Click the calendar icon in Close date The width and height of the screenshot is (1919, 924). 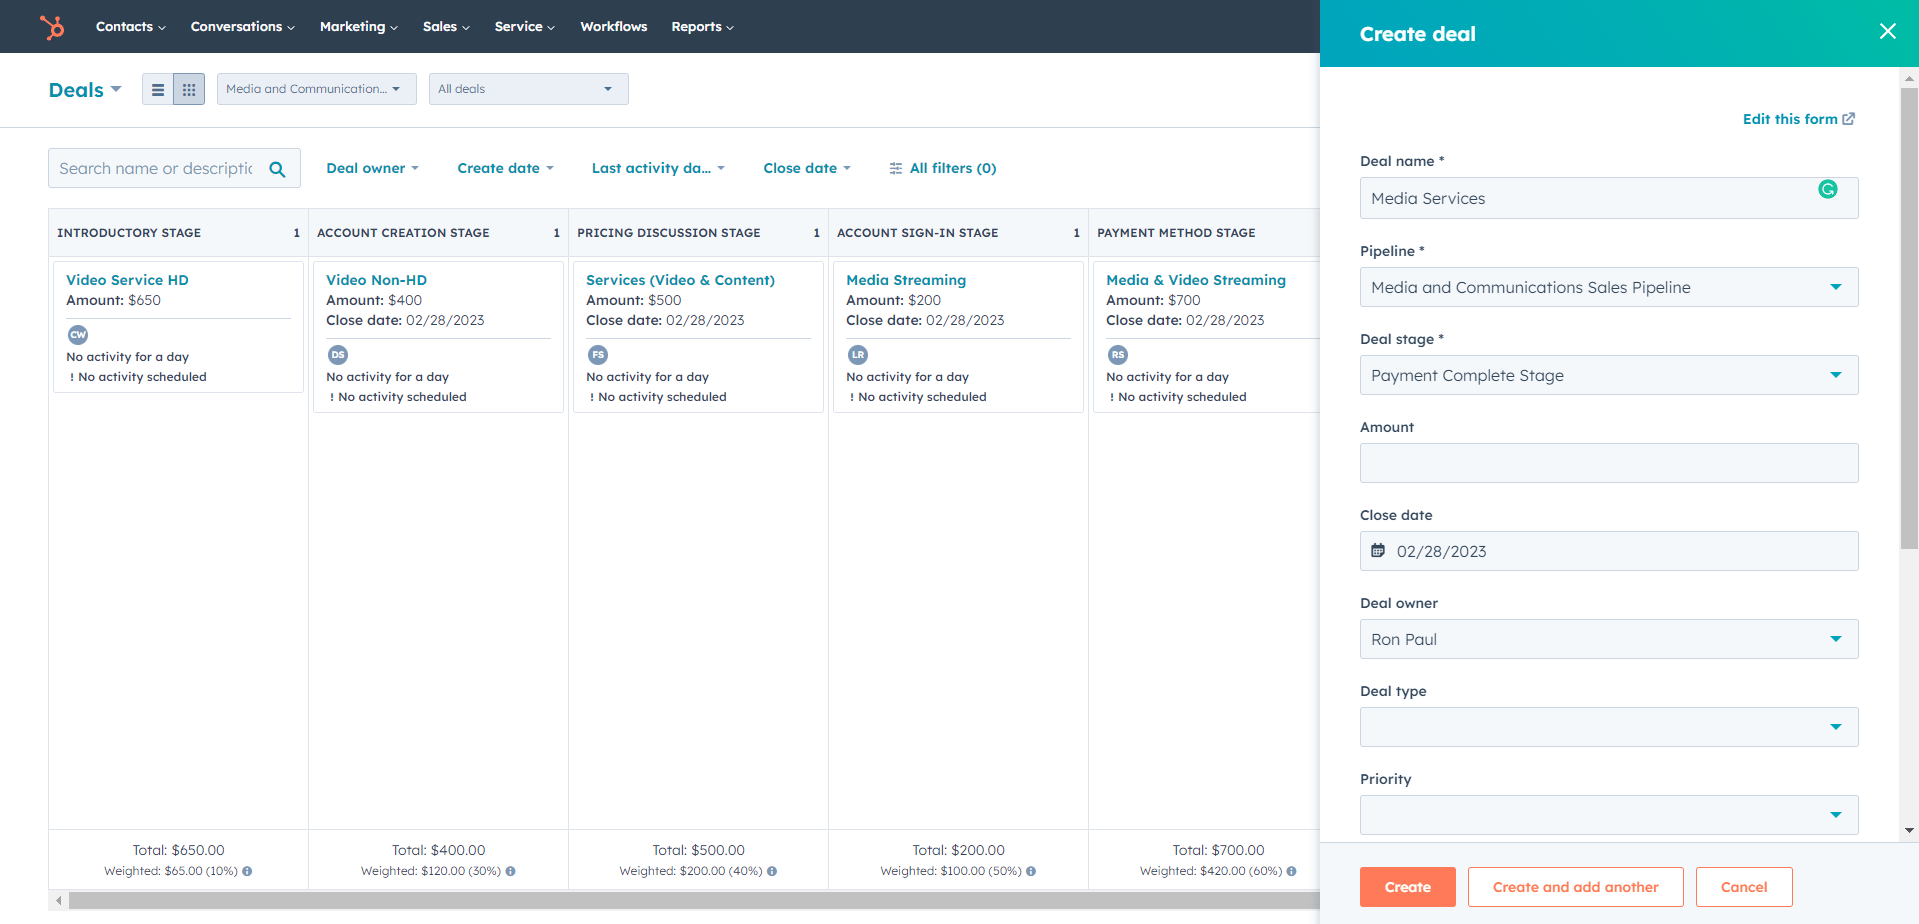coord(1378,551)
